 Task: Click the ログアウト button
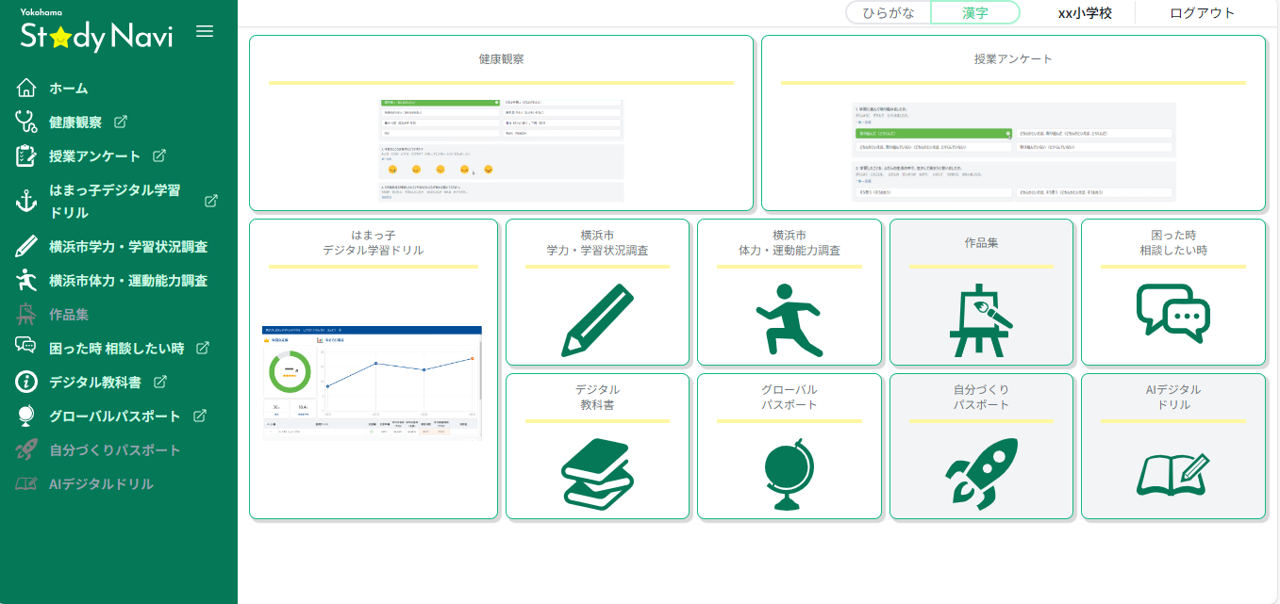(1202, 13)
